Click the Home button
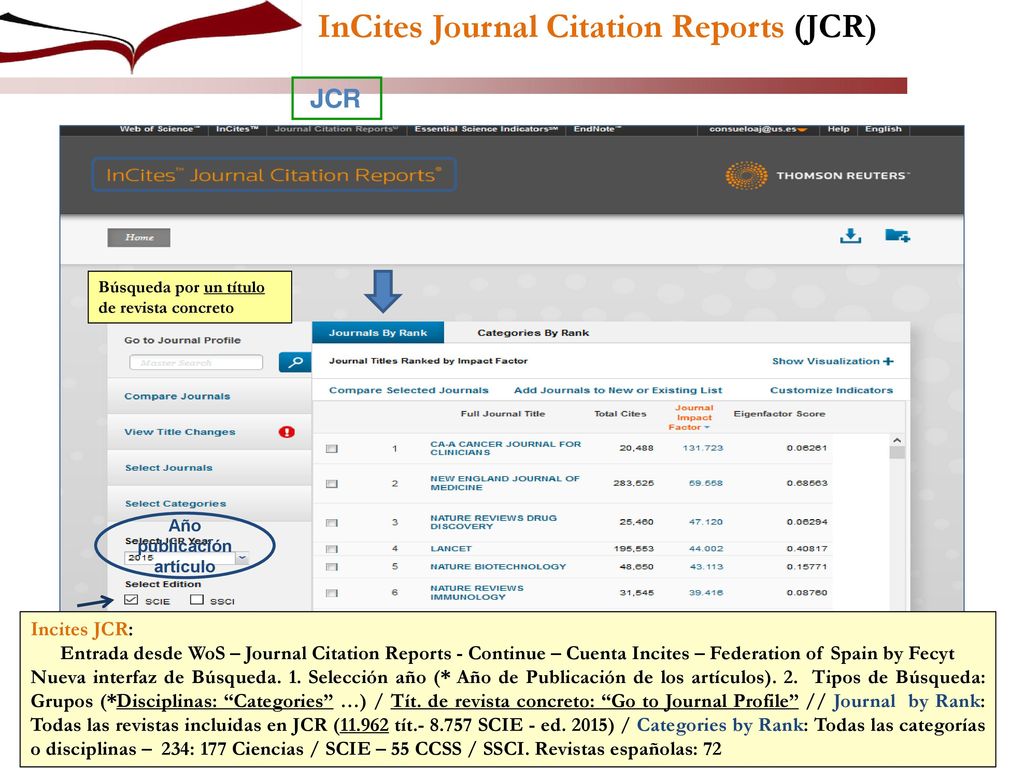This screenshot has height=768, width=1024. coord(139,238)
